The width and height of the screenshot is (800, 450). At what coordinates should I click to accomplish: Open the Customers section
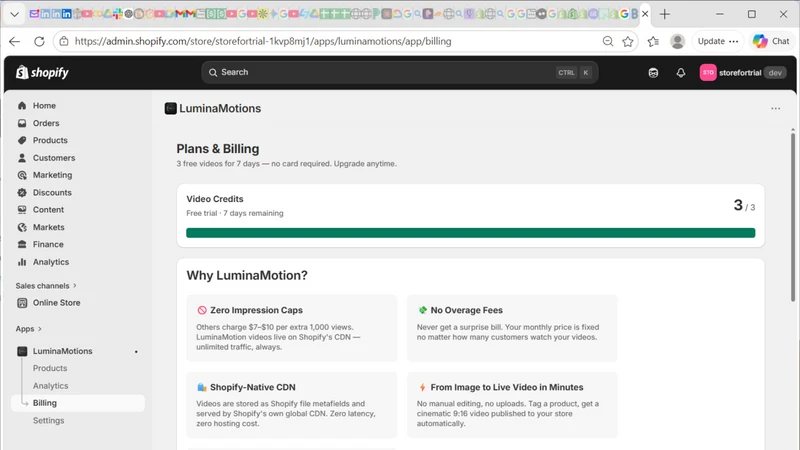coord(54,158)
